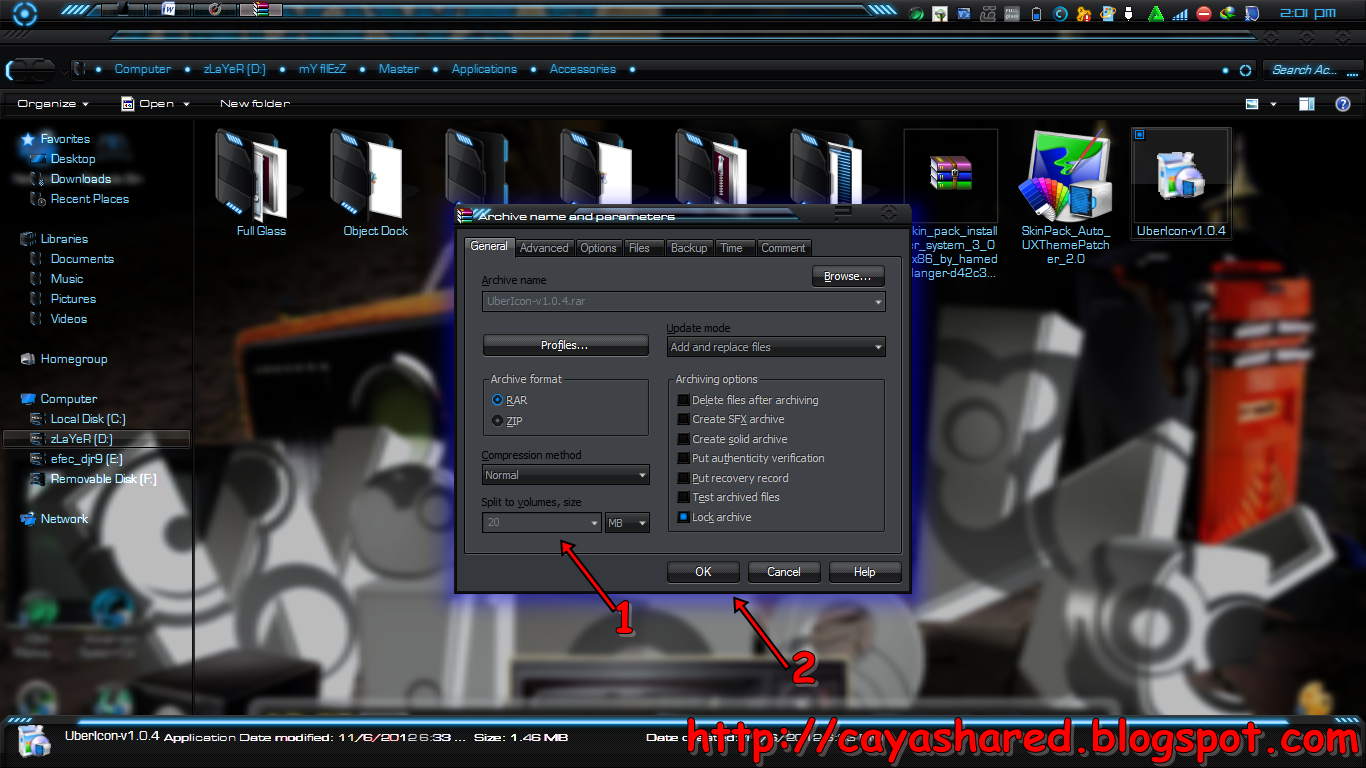Image resolution: width=1366 pixels, height=768 pixels.
Task: Open Downloads in Favorites
Action: point(81,179)
